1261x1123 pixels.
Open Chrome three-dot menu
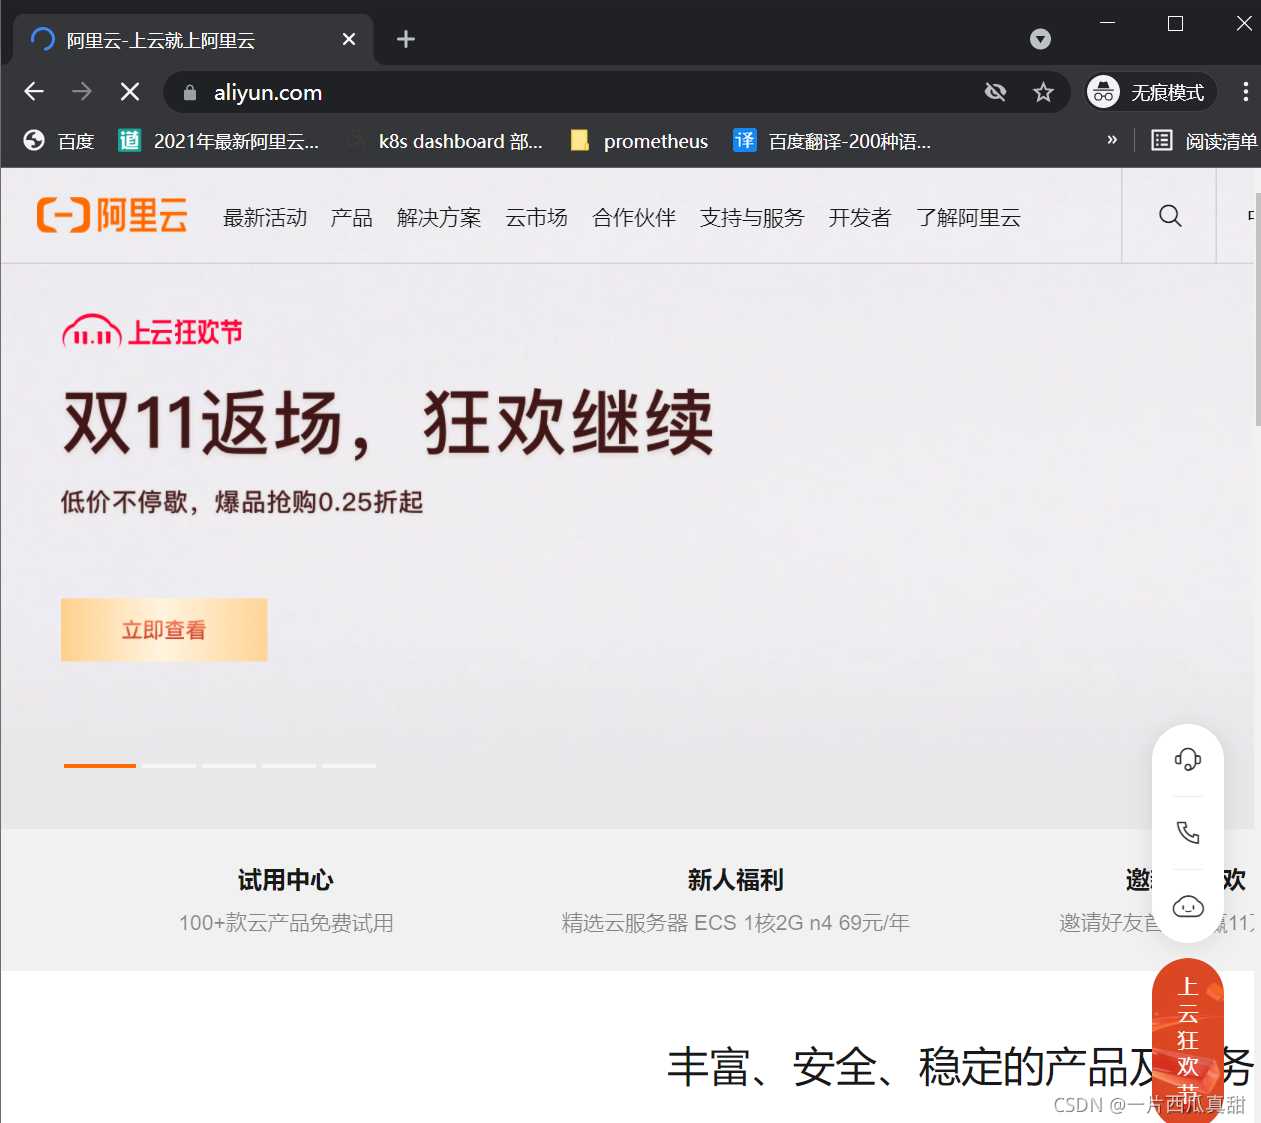[x=1245, y=93]
